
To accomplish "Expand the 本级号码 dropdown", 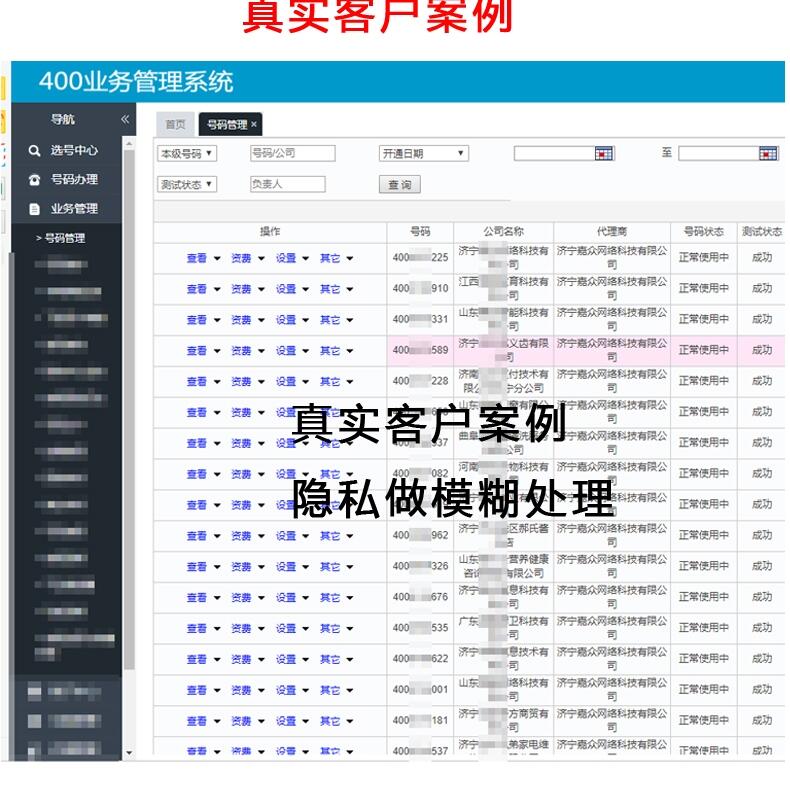I will point(187,154).
